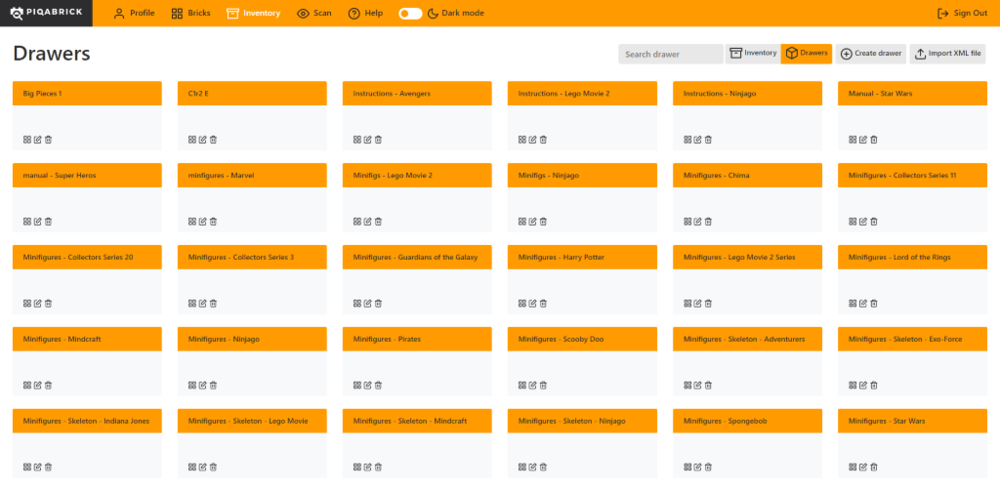The height and width of the screenshot is (488, 1000).
Task: Open Instructions - Avengers drawer header
Action: [417, 93]
